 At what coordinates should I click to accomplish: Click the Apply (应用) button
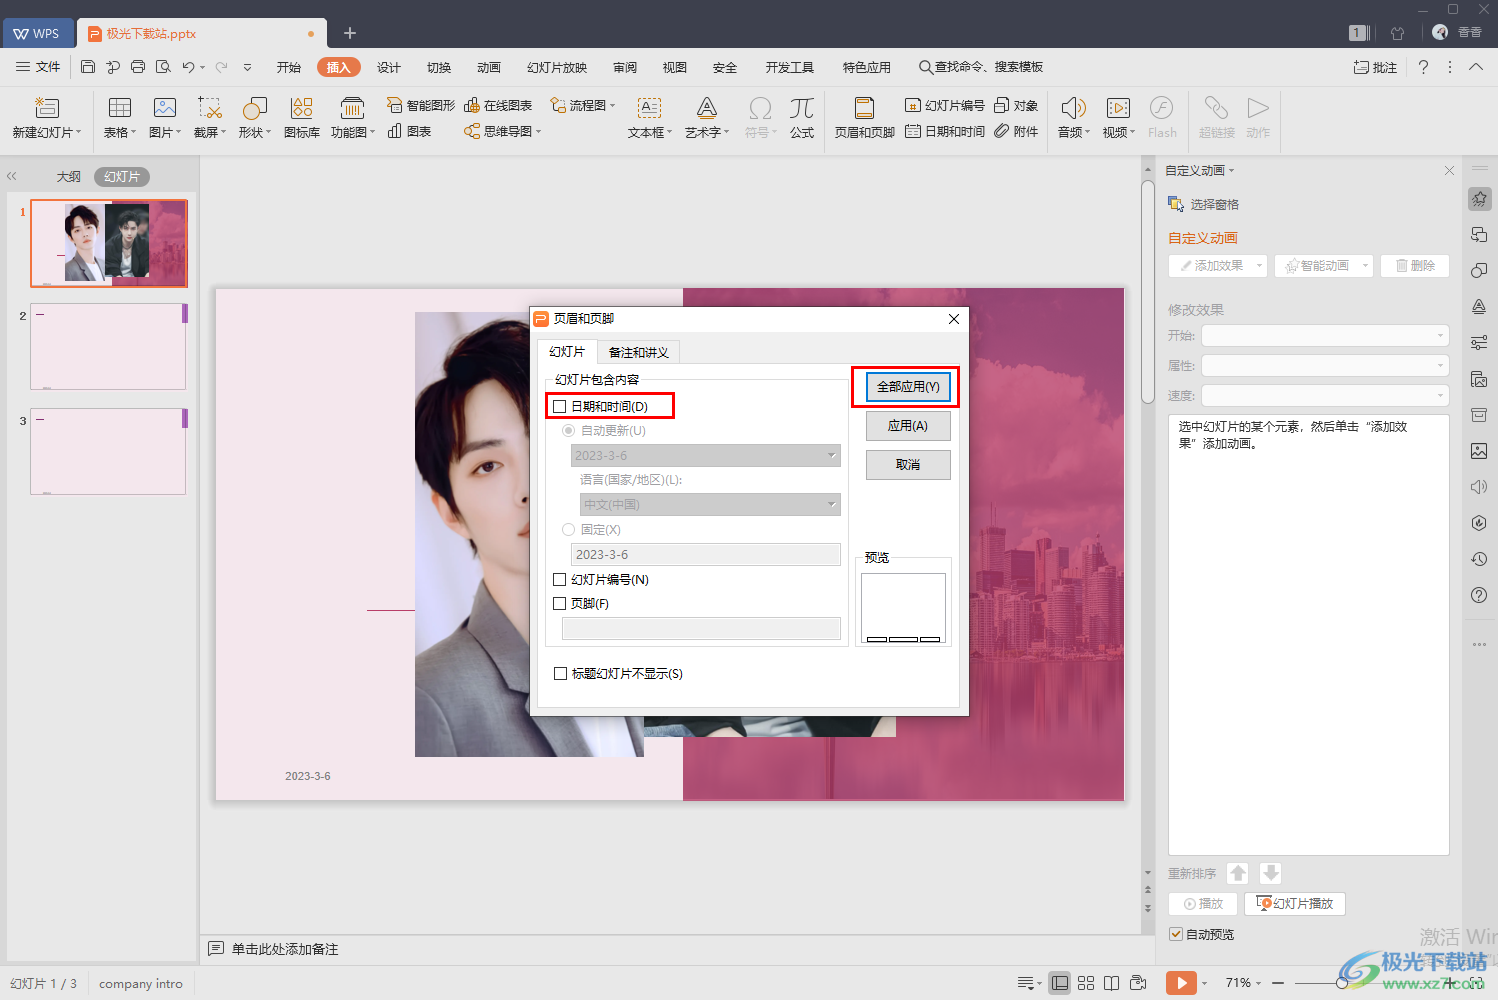pos(908,425)
